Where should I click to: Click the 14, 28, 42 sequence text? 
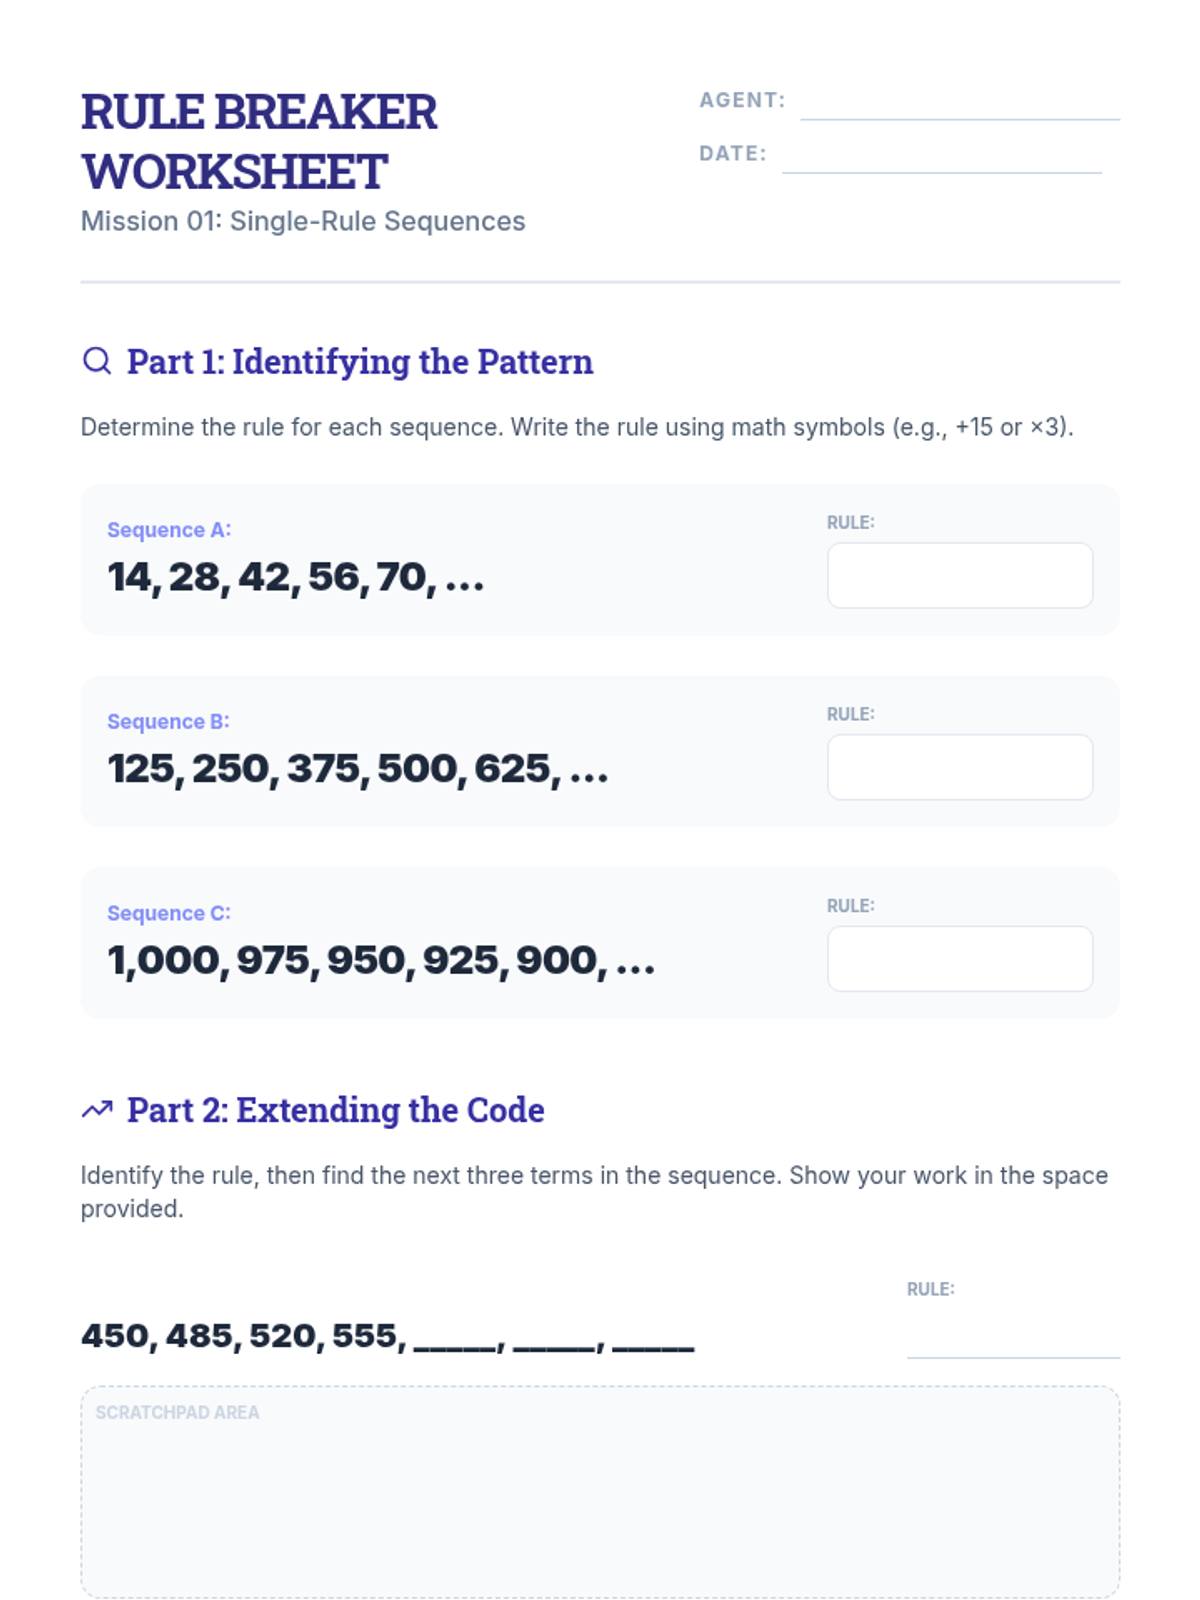pyautogui.click(x=295, y=577)
